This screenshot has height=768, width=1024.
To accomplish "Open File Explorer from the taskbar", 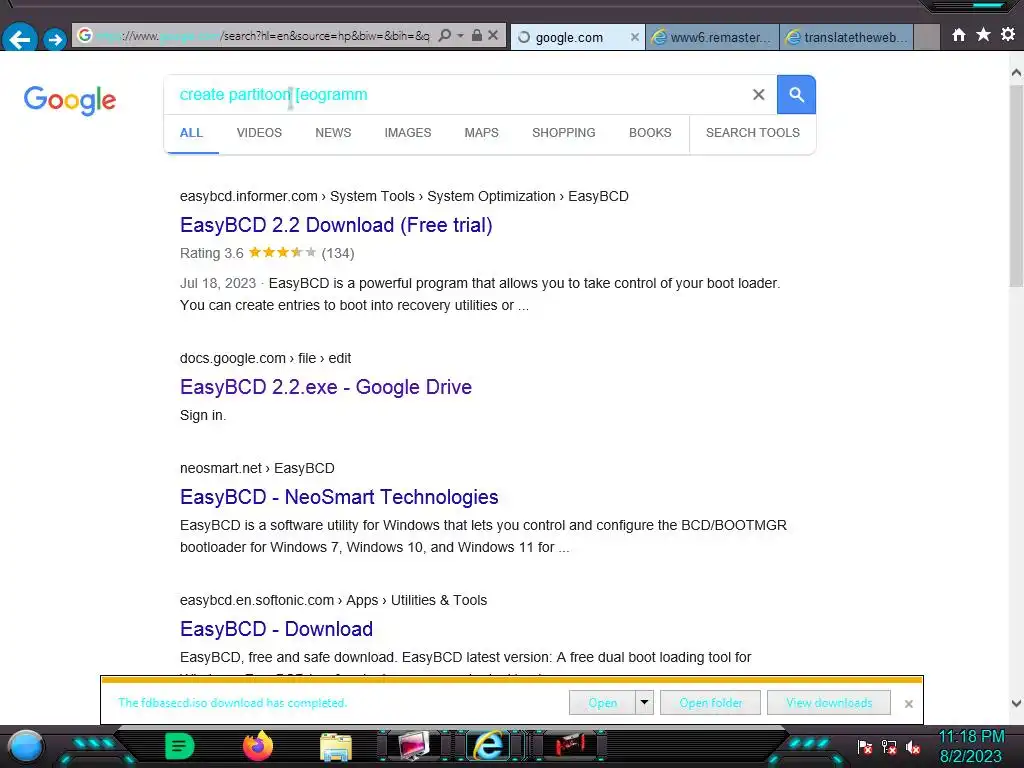I will point(336,746).
